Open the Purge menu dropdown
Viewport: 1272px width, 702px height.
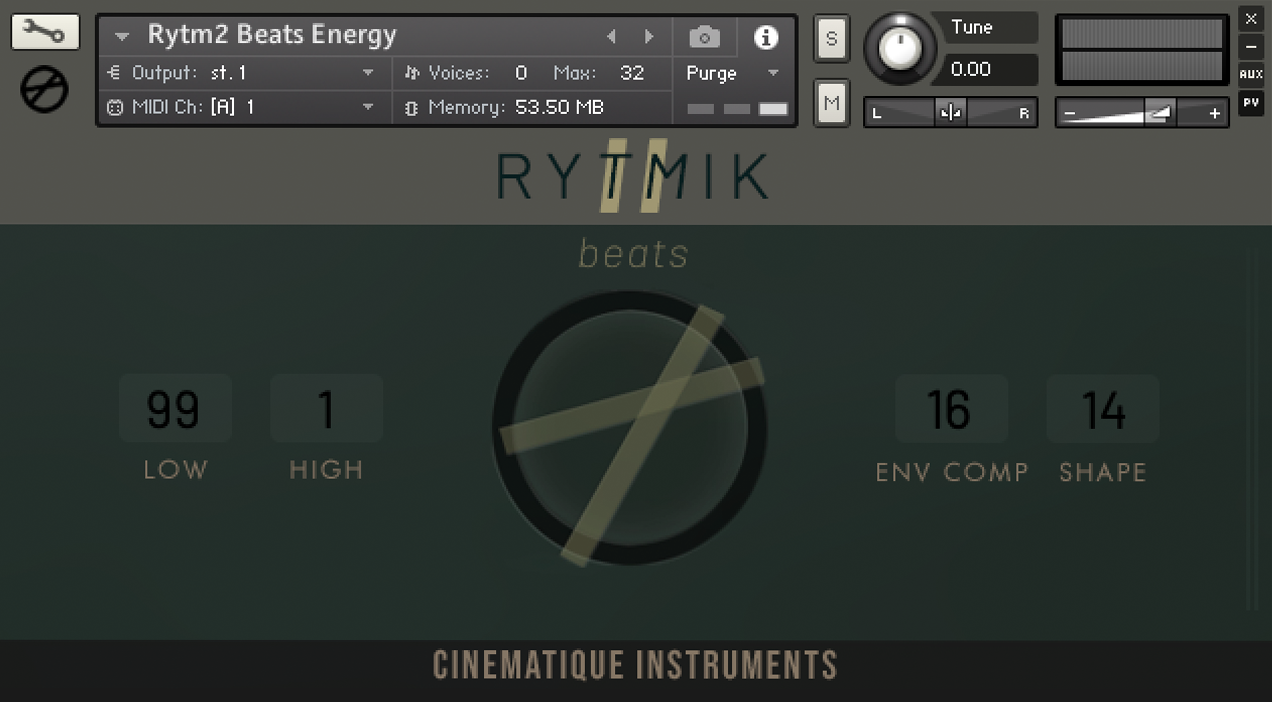tap(732, 73)
